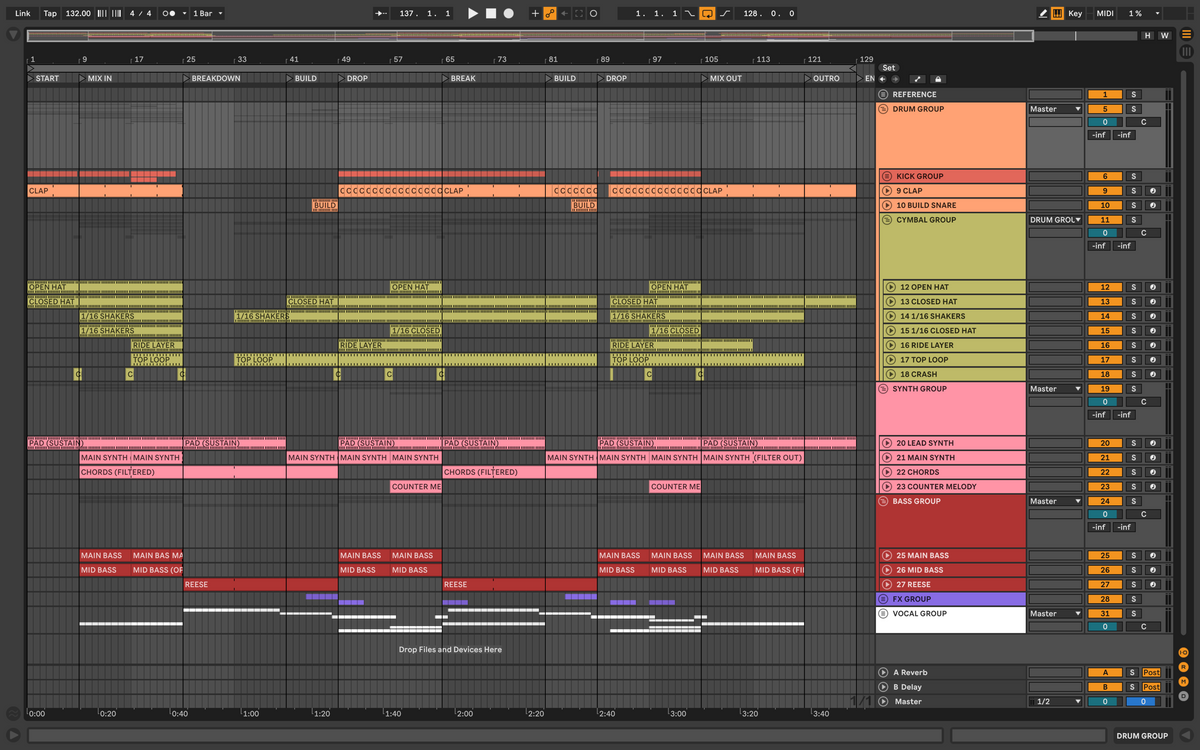Viewport: 1200px width, 750px height.
Task: Unfold the FX GROUP track
Action: pyautogui.click(x=883, y=599)
